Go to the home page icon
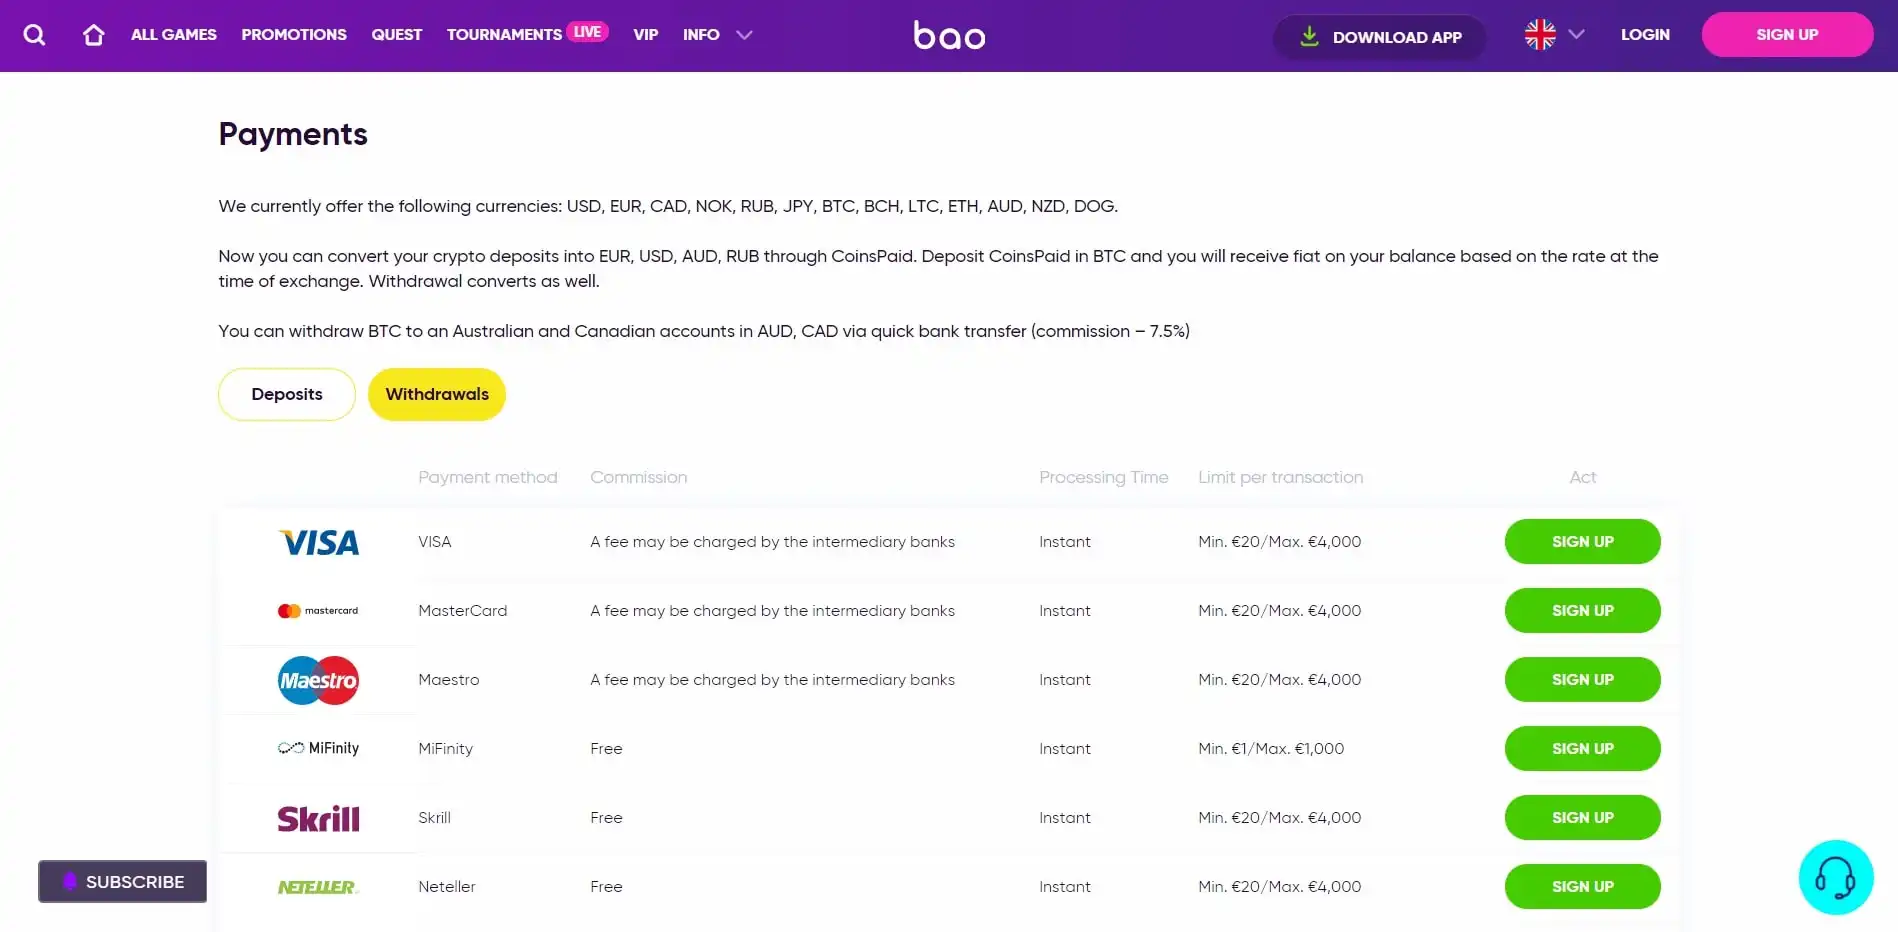This screenshot has height=932, width=1898. [93, 35]
